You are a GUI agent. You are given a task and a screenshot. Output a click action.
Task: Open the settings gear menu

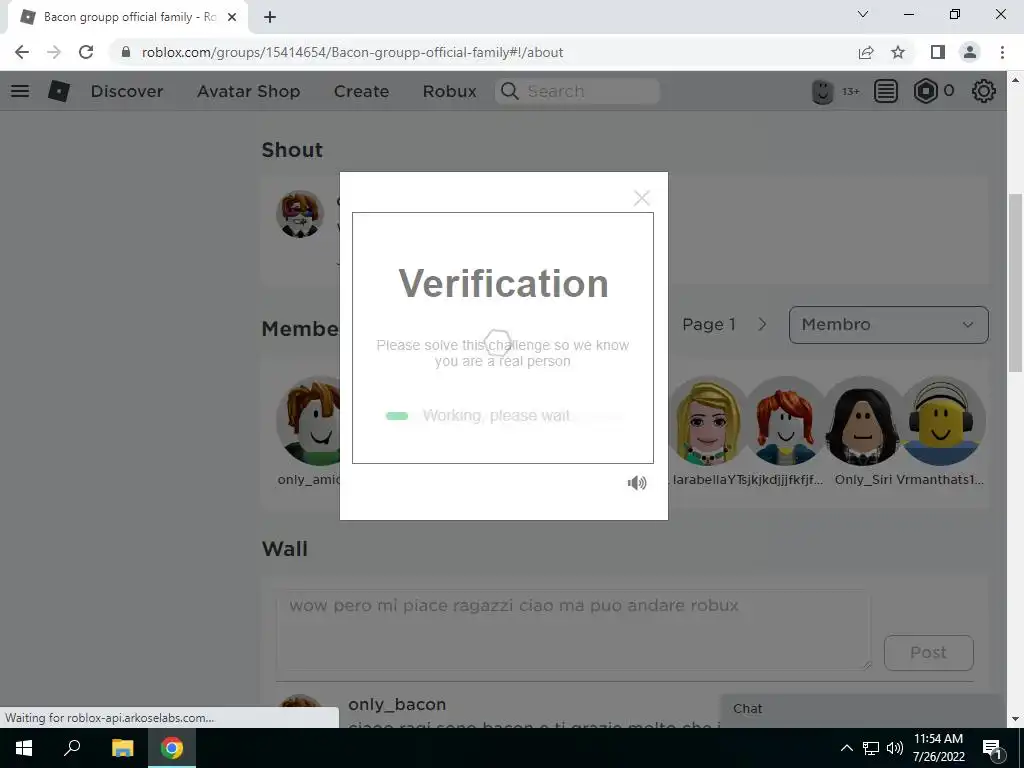point(984,91)
